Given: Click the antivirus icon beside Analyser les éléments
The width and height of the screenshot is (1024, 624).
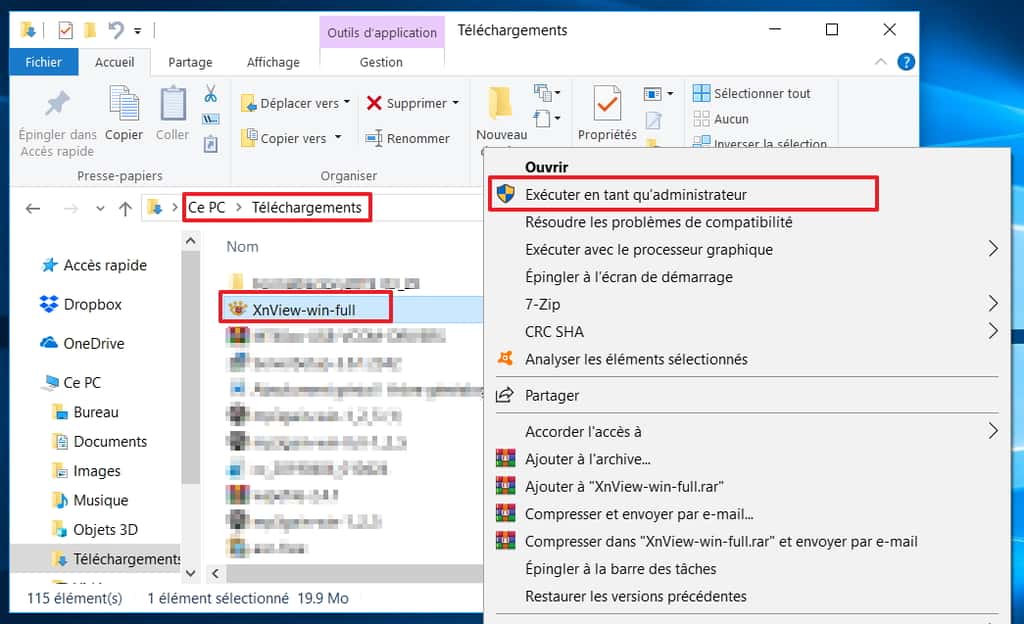Looking at the screenshot, I should pos(505,358).
